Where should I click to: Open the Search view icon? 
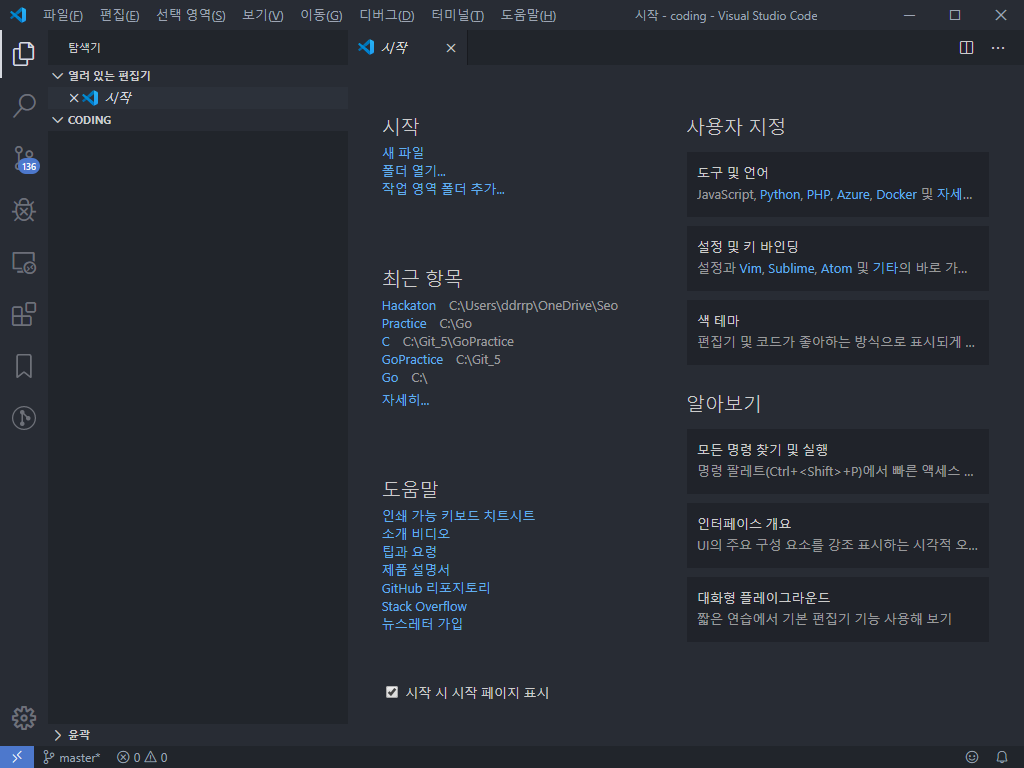[24, 105]
